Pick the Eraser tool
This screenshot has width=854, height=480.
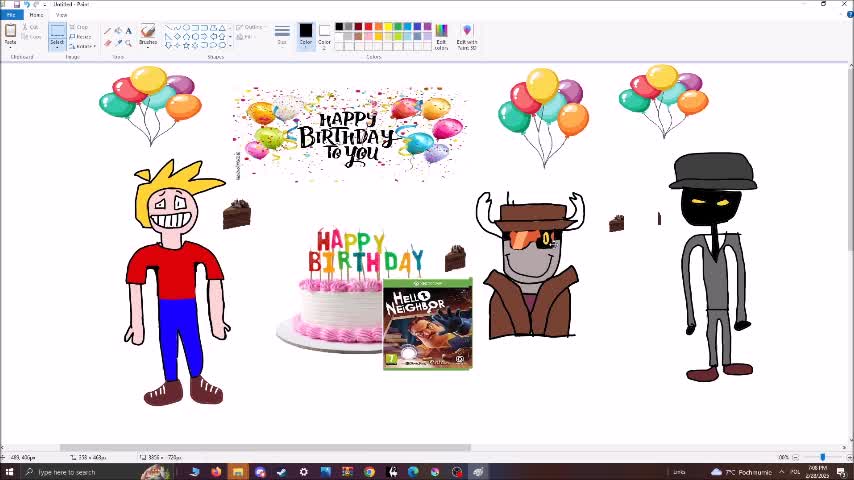coord(108,42)
